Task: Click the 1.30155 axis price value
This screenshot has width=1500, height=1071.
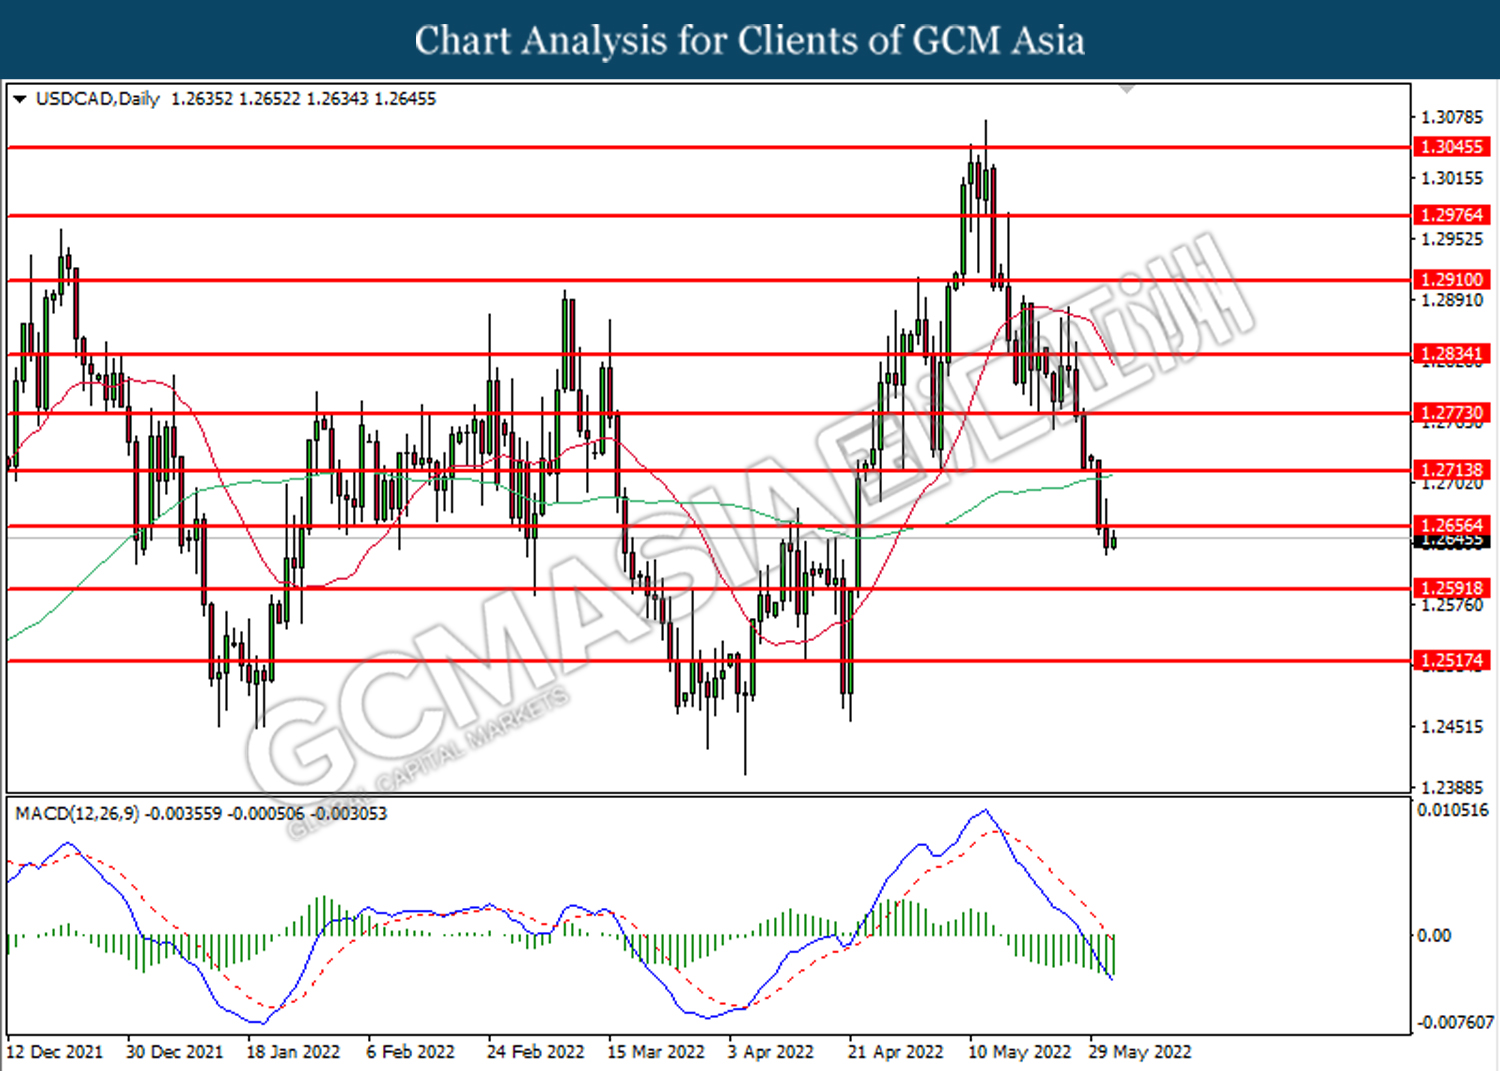Action: 1452,179
